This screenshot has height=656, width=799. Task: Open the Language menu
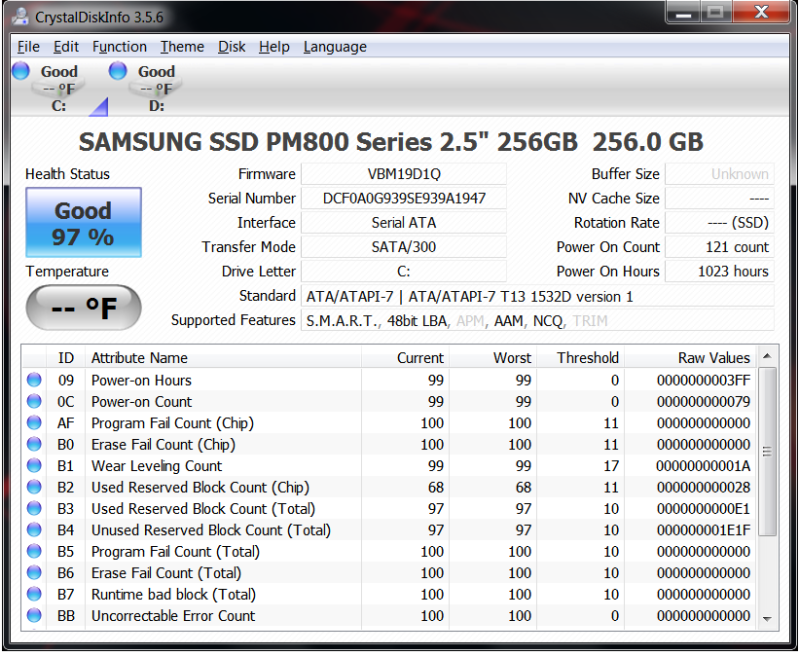pyautogui.click(x=335, y=47)
